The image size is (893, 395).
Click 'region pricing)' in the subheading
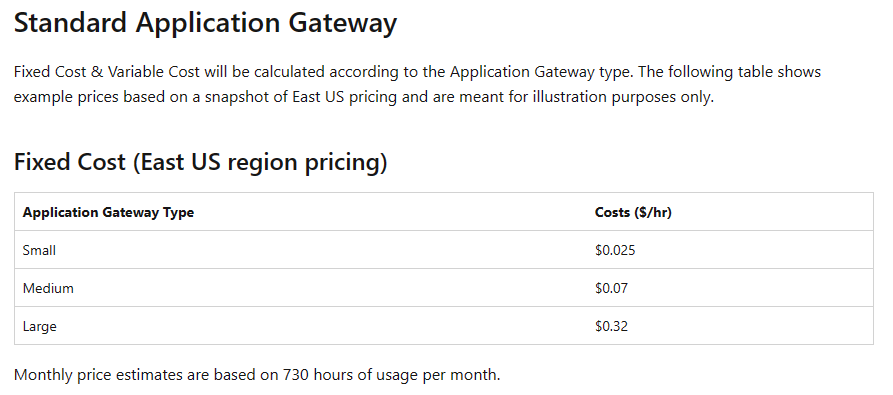(308, 163)
